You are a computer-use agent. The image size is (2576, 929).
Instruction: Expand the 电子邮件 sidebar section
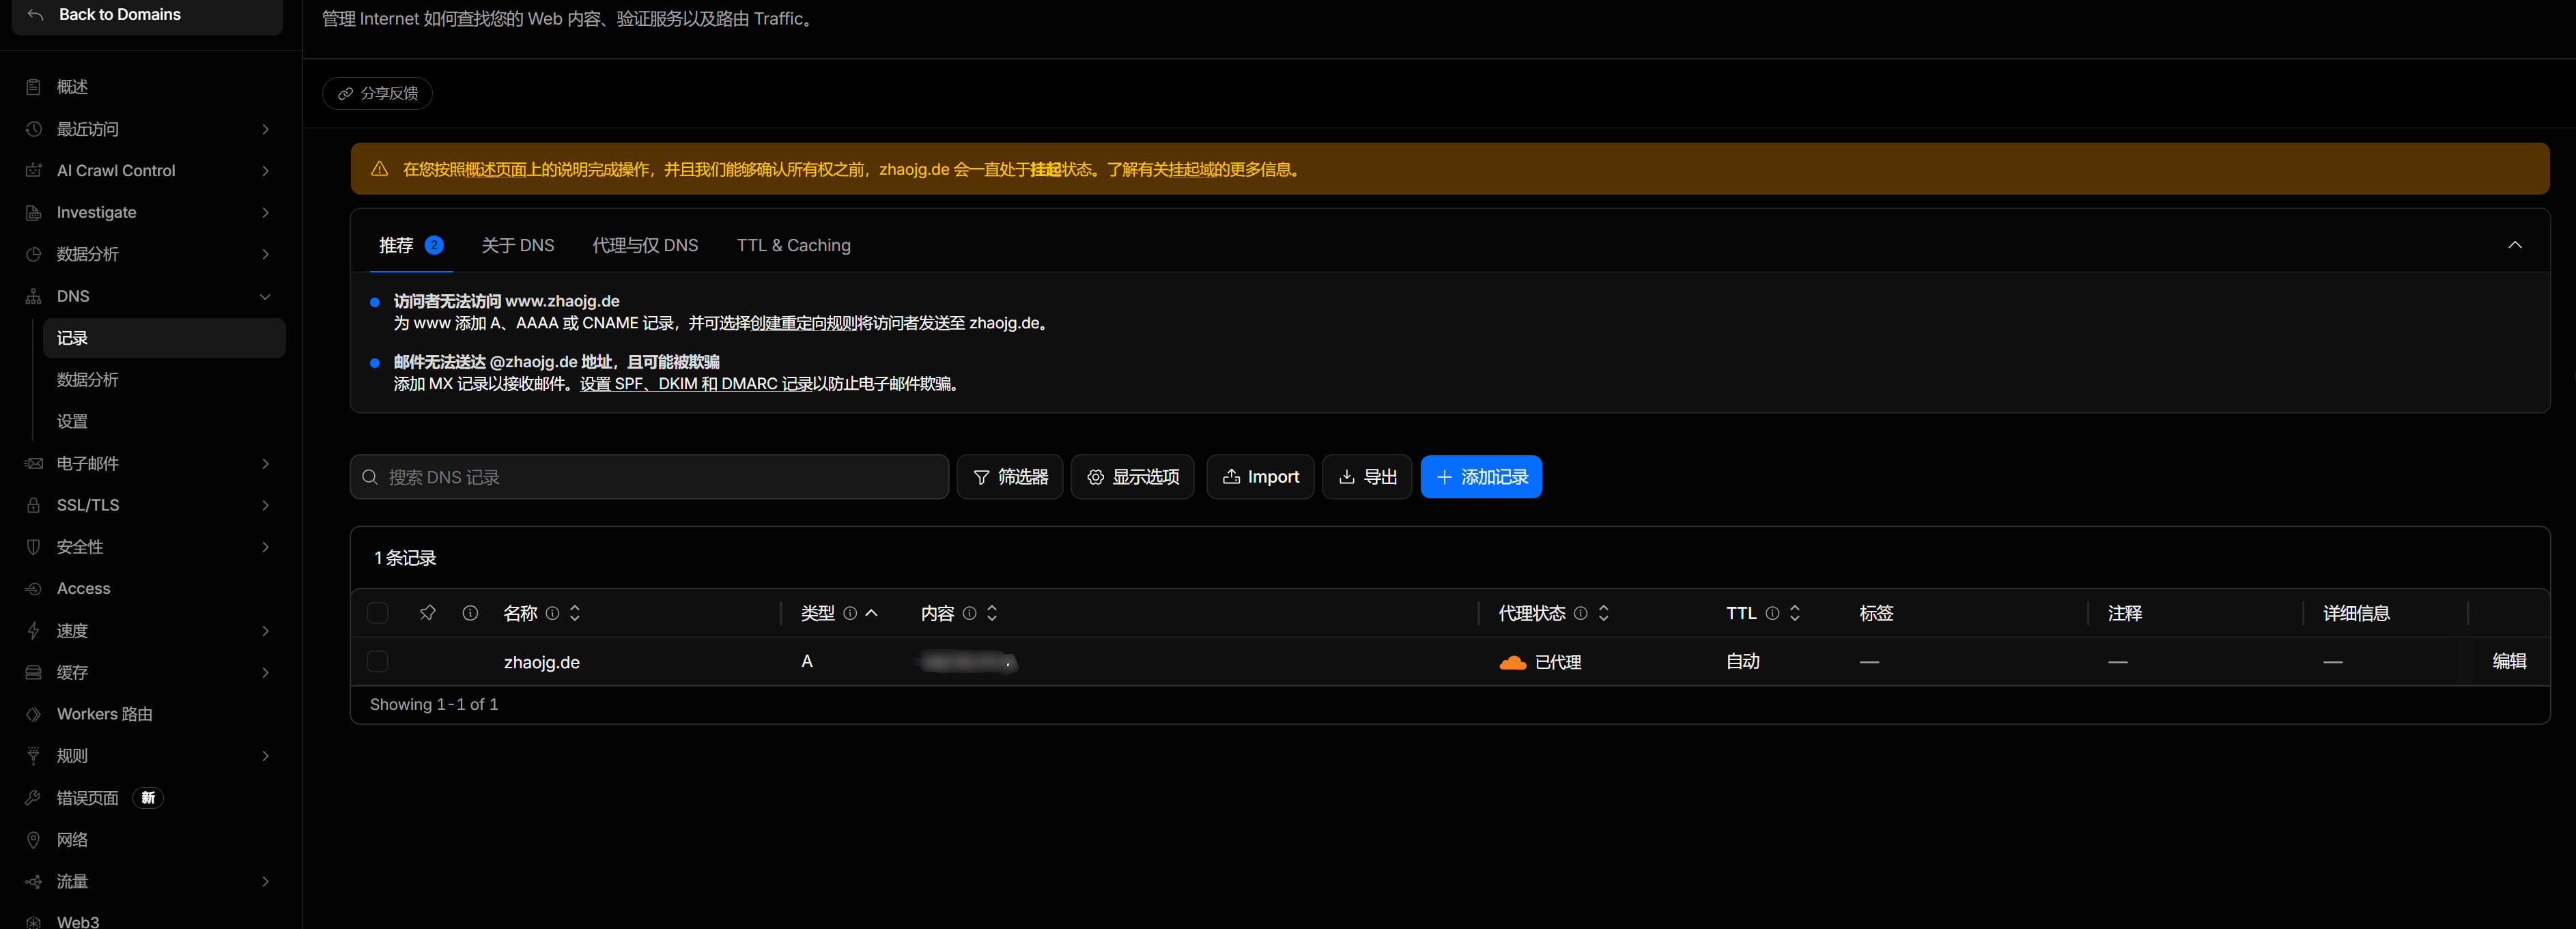pos(265,464)
